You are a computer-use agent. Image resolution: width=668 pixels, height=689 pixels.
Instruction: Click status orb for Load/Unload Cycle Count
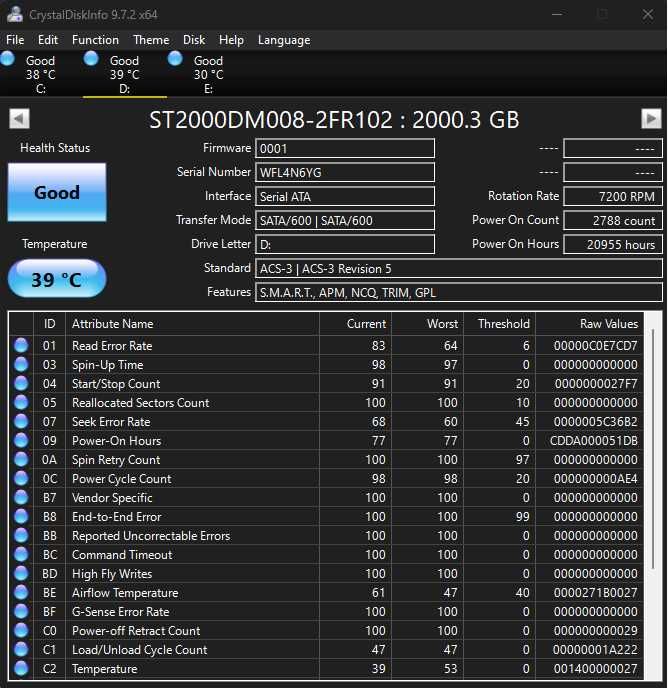pyautogui.click(x=21, y=649)
